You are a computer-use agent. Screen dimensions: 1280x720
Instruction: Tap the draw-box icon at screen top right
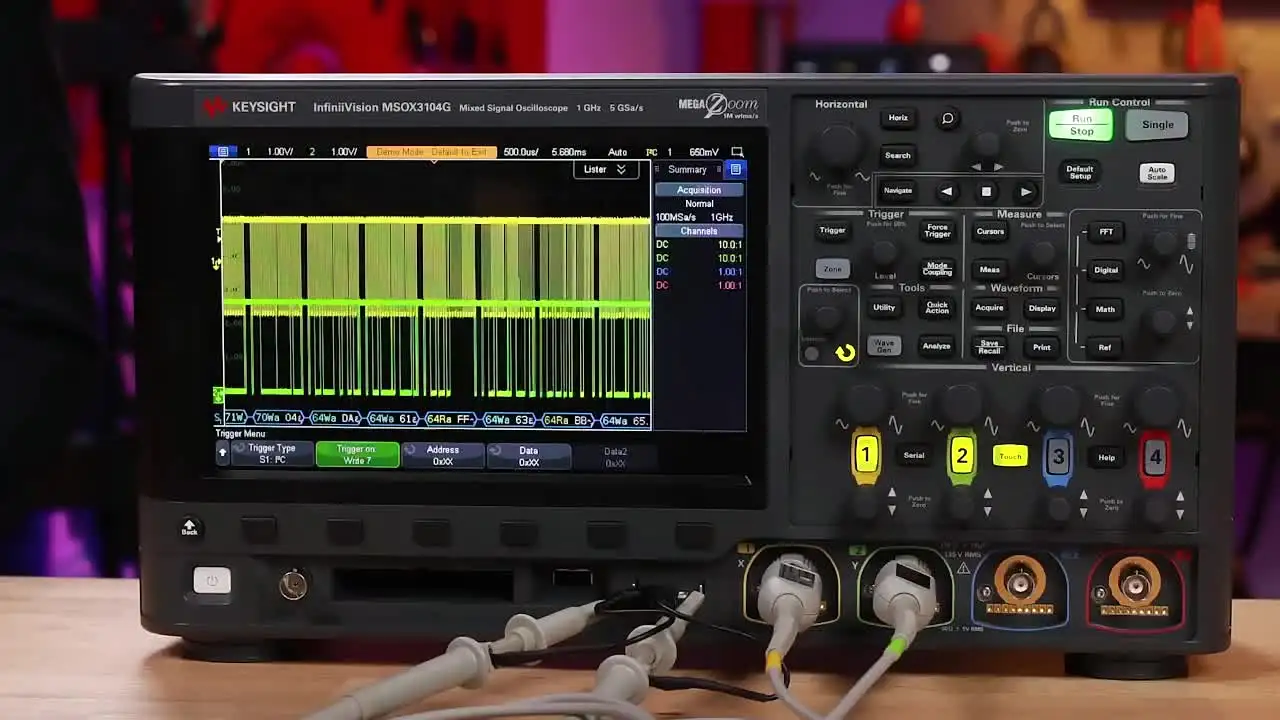click(x=736, y=152)
